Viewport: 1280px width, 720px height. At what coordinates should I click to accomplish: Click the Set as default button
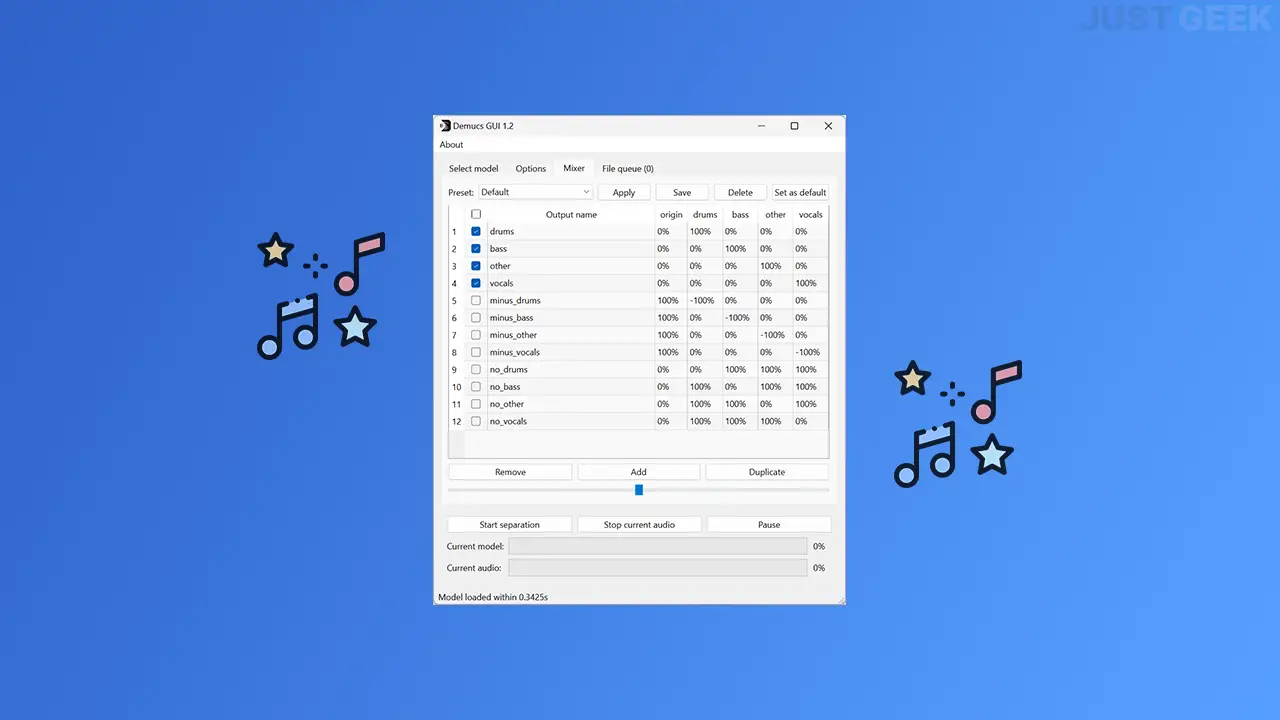click(800, 192)
